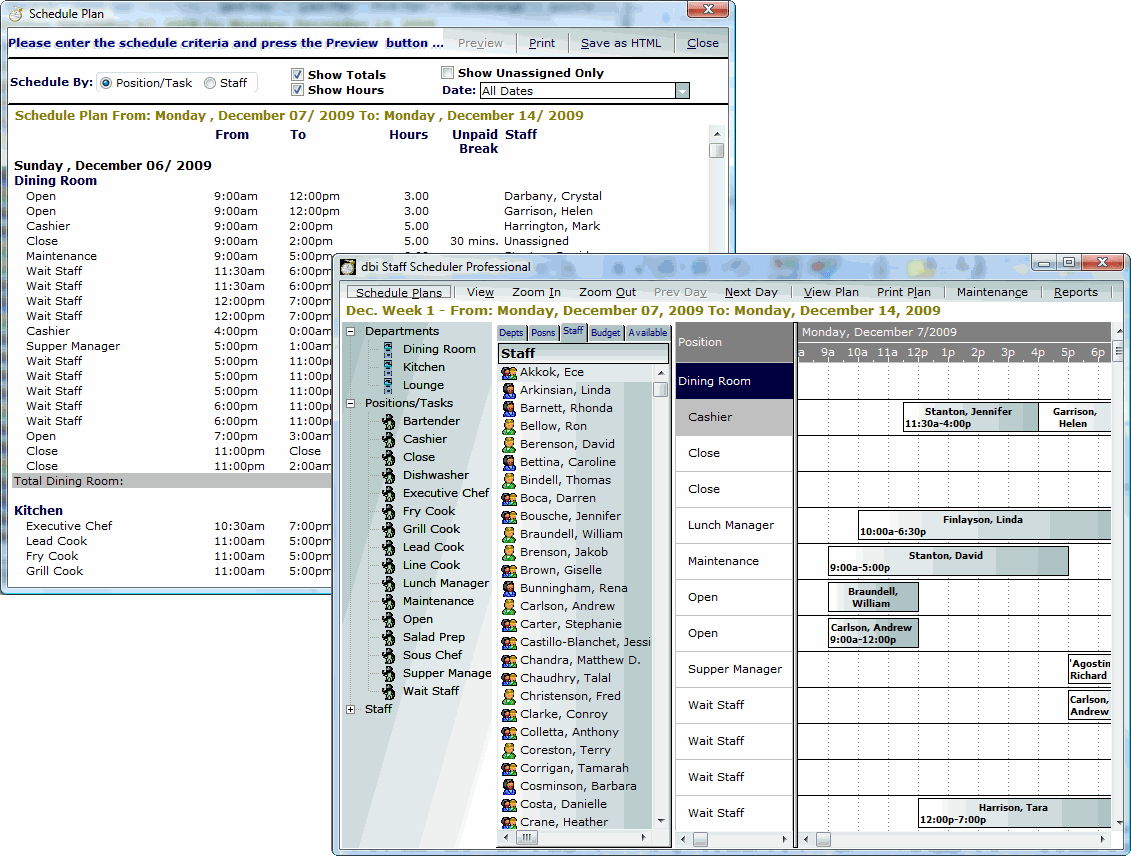Enable Show Unassigned Only checkbox

[447, 72]
